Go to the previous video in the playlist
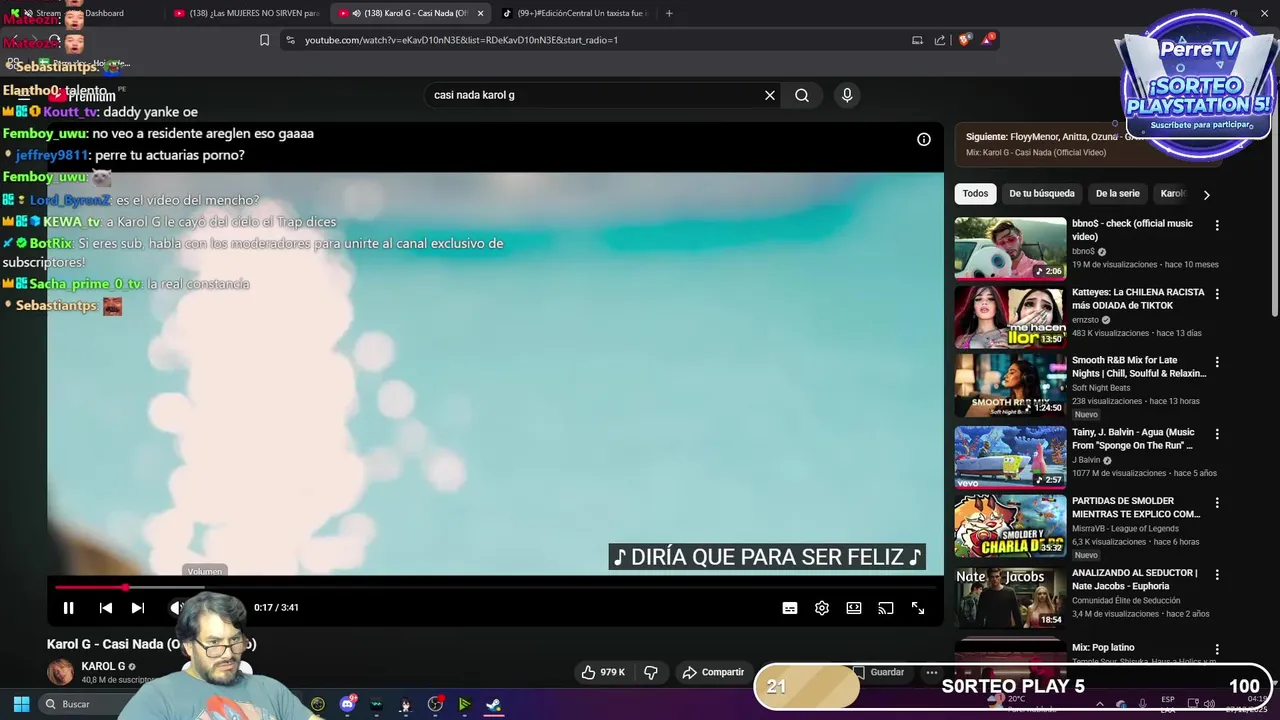 pos(105,608)
